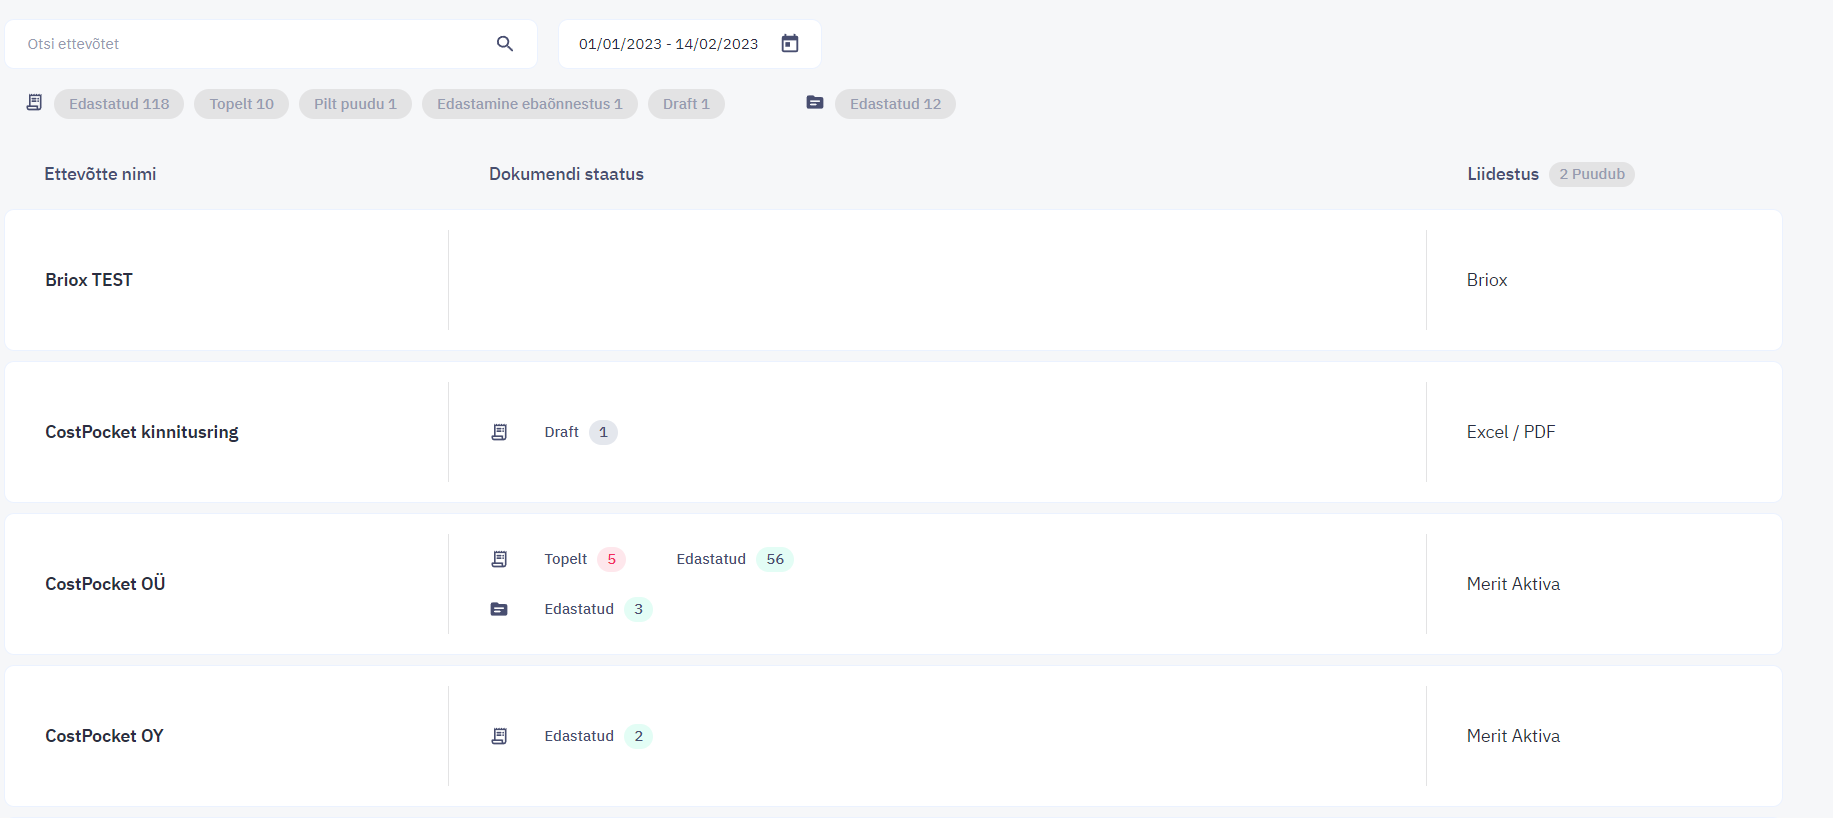Click the folder icon beside Edastatud 12
This screenshot has height=818, width=1833.
815,103
